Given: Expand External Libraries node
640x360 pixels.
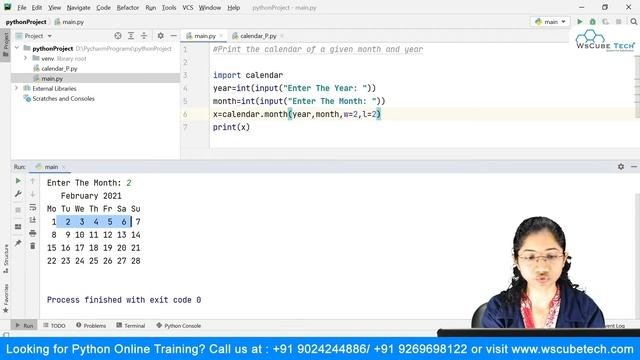Looking at the screenshot, I should coord(17,88).
